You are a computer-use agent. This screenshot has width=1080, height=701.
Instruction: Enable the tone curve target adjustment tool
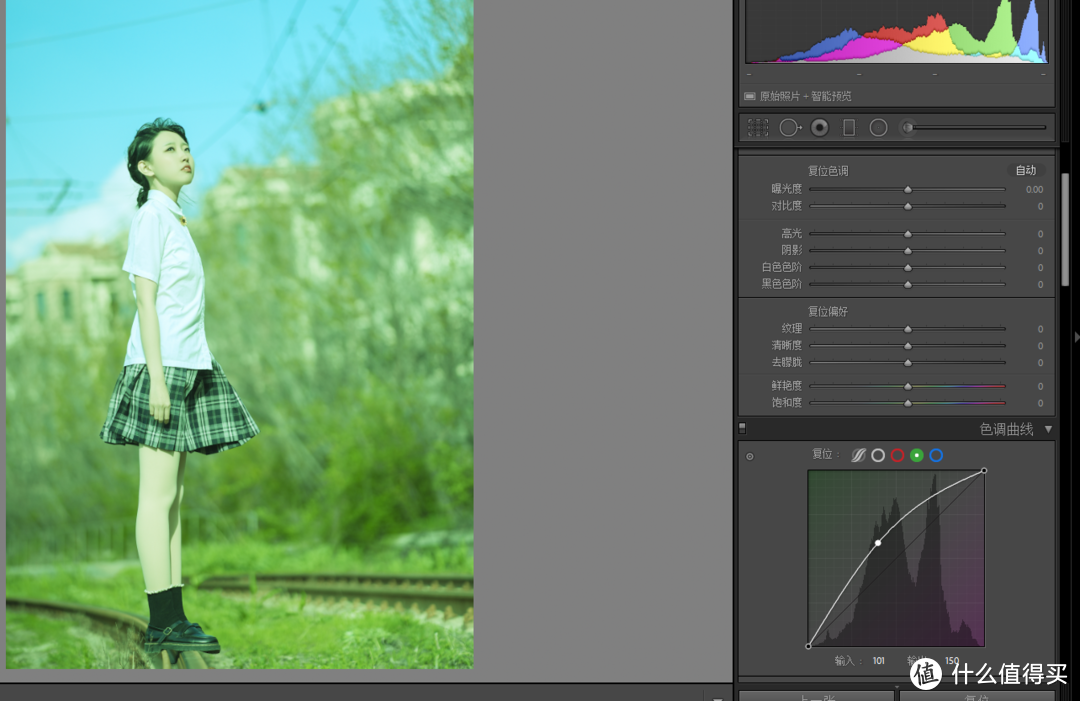(750, 457)
